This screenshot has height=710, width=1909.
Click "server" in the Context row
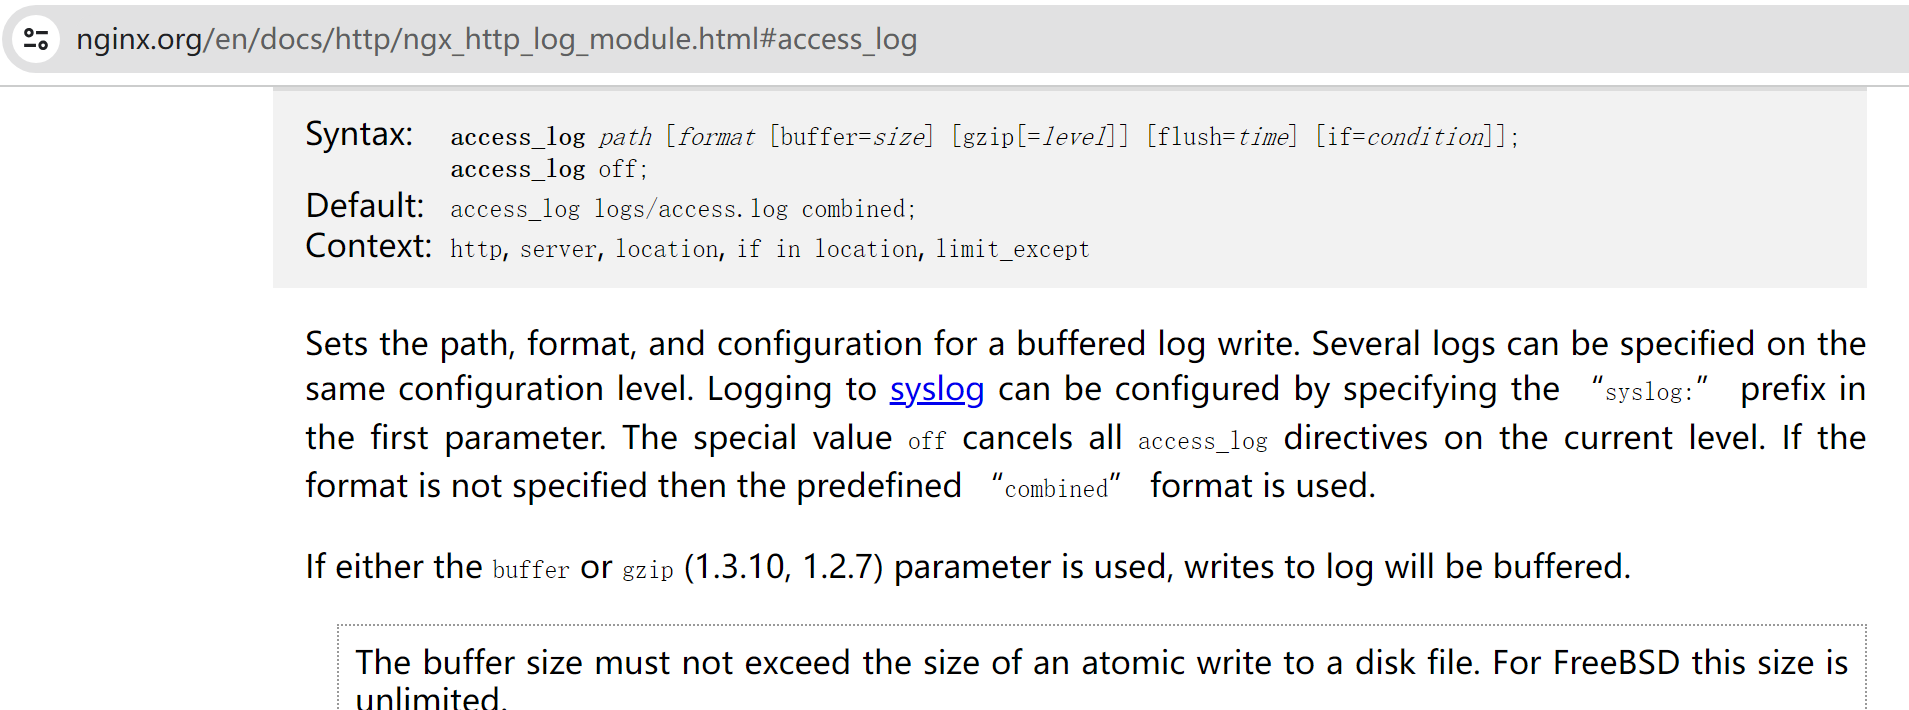(x=558, y=249)
